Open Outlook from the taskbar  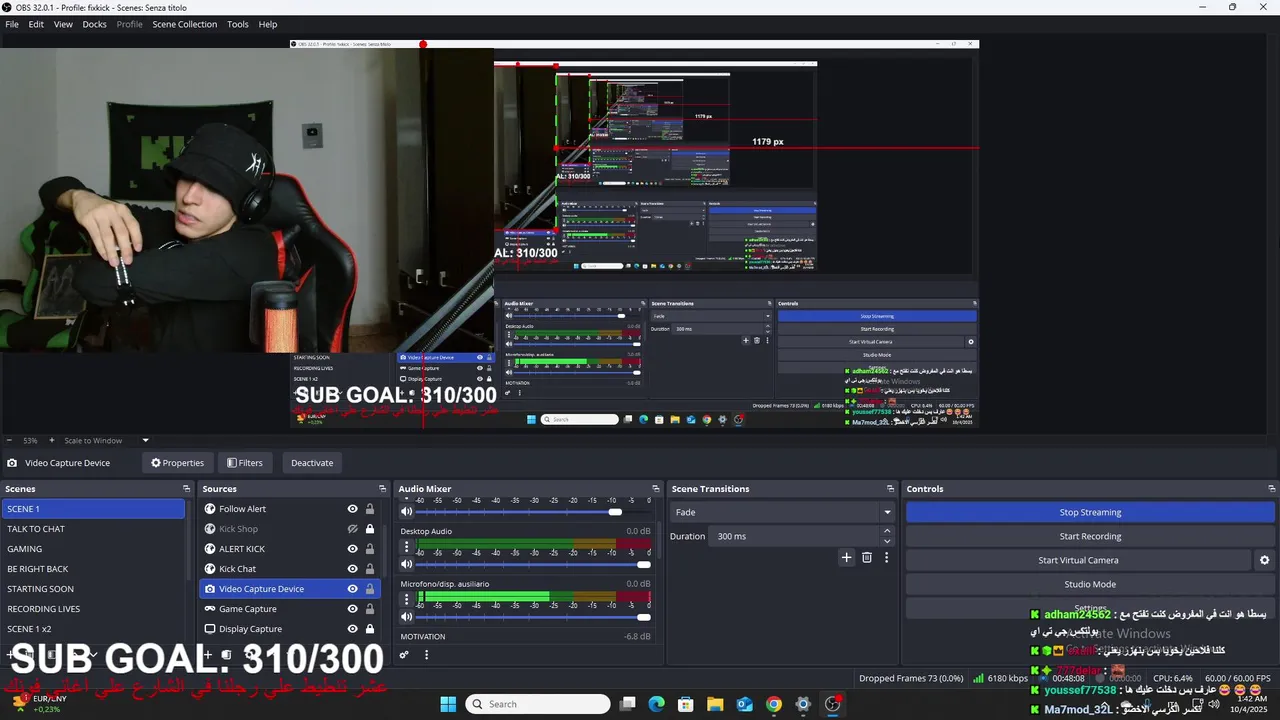click(744, 704)
